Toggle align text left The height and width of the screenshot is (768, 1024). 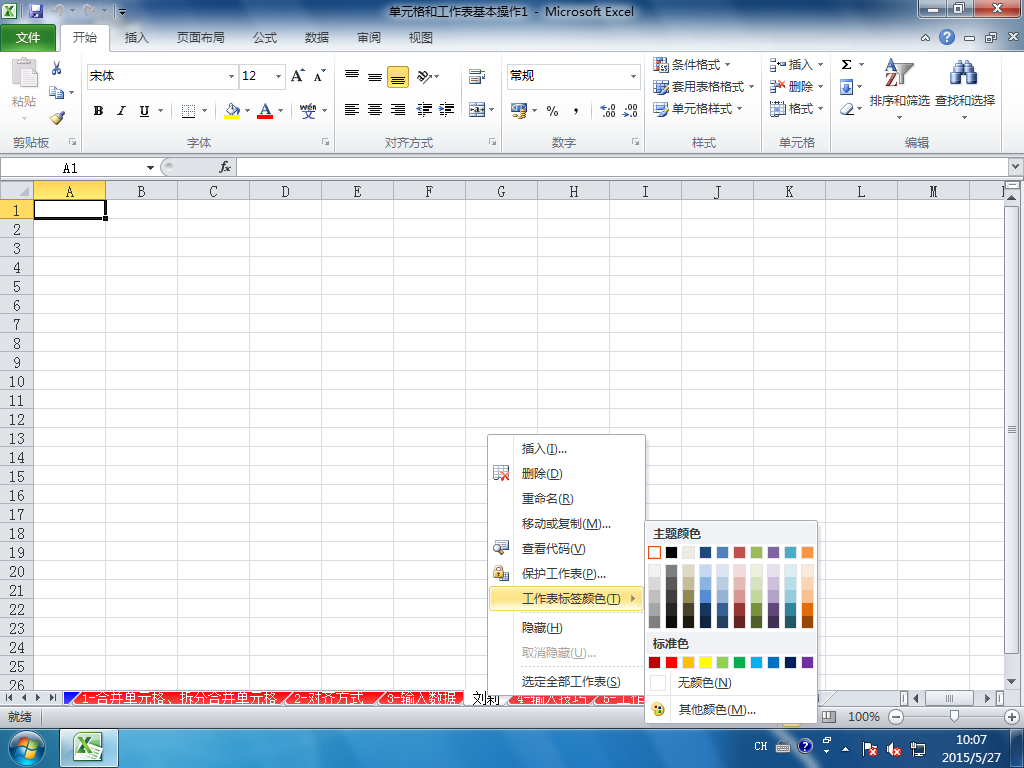[352, 110]
